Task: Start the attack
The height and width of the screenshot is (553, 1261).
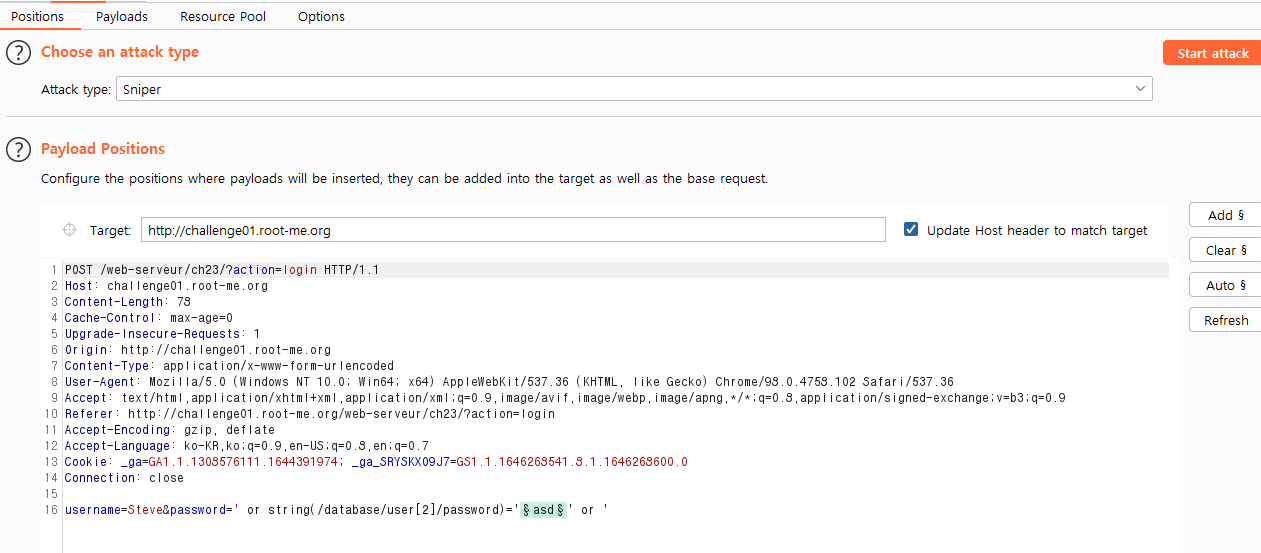Action: click(1212, 53)
